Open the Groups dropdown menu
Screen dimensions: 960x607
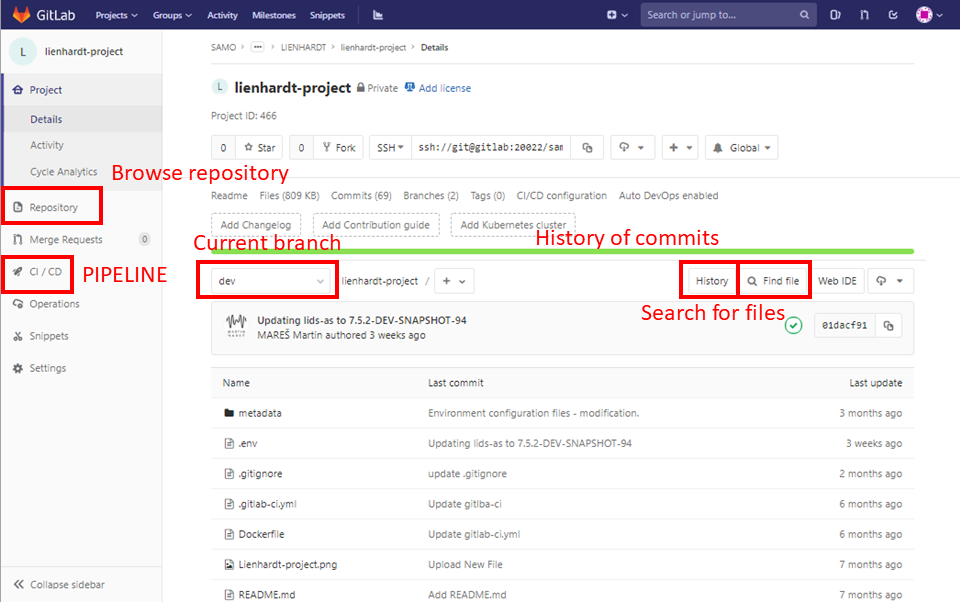coord(172,15)
